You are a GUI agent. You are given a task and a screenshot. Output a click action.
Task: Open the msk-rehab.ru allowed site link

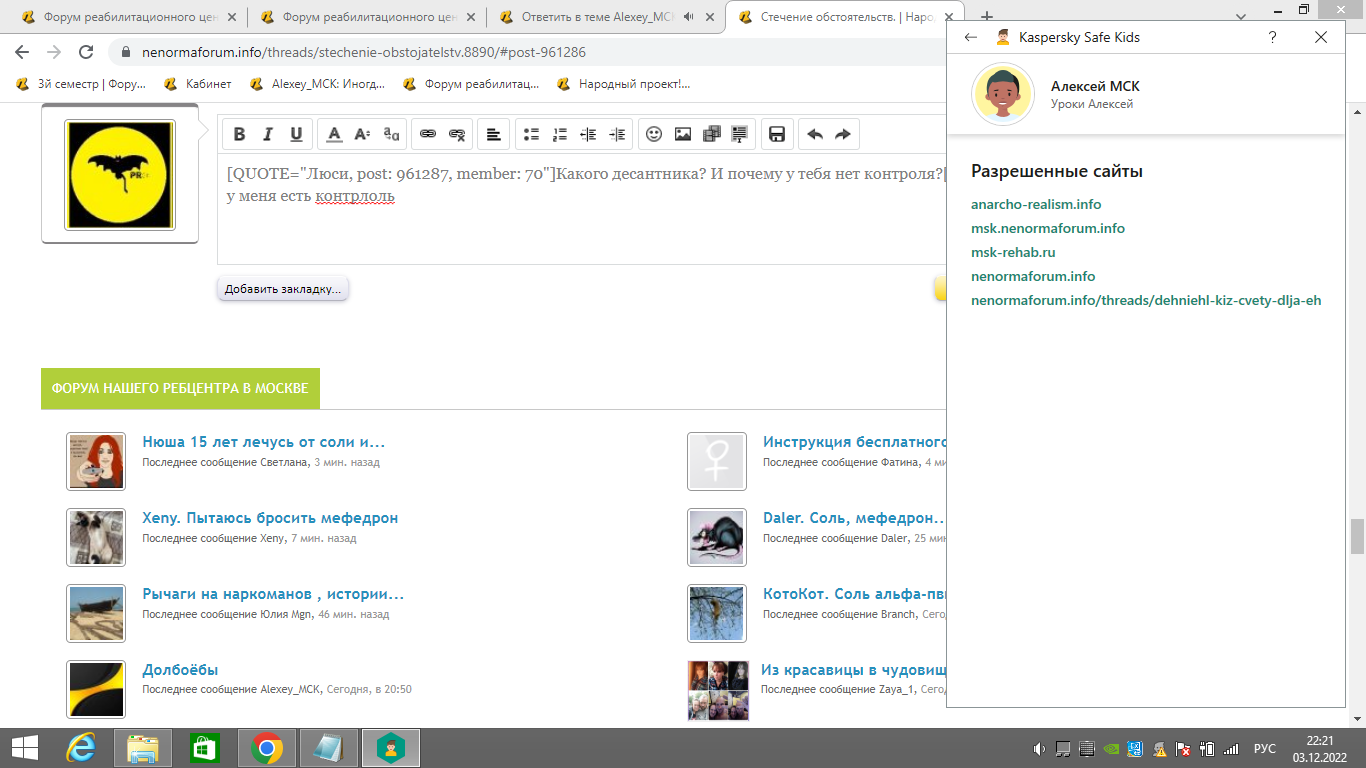click(1013, 252)
